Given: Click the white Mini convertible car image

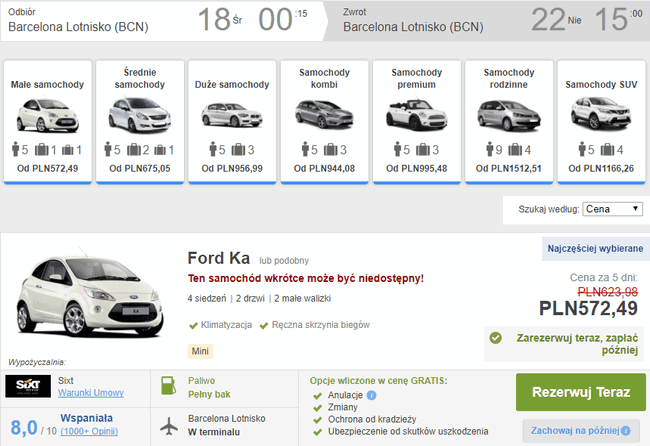Looking at the screenshot, I should (x=417, y=115).
